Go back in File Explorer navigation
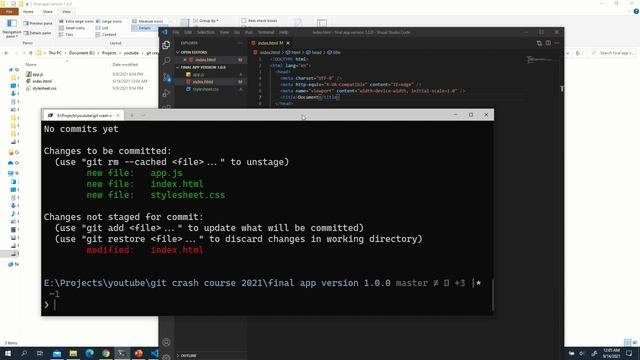The height and width of the screenshot is (360, 640). [x=6, y=53]
